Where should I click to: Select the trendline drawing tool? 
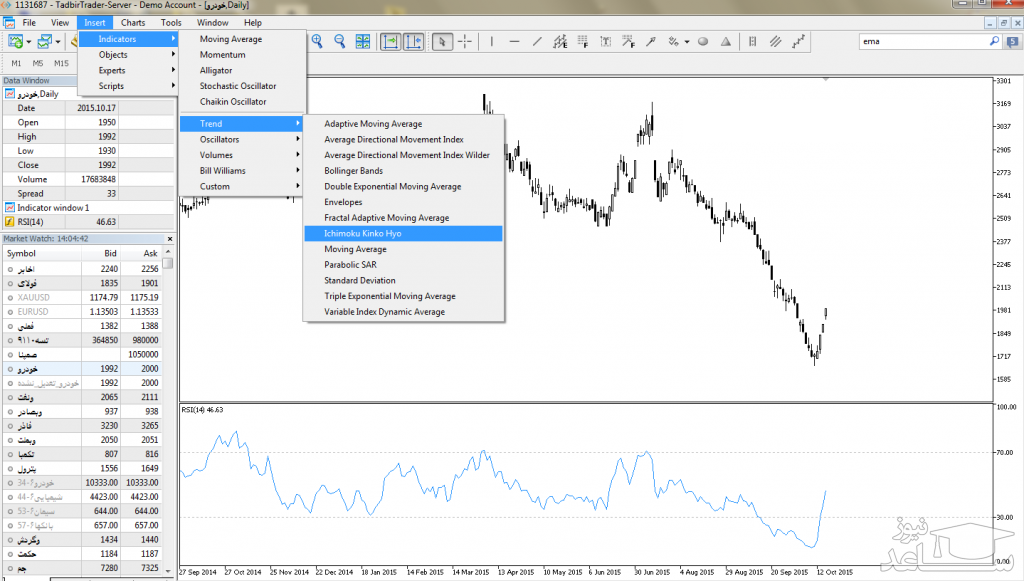click(538, 41)
